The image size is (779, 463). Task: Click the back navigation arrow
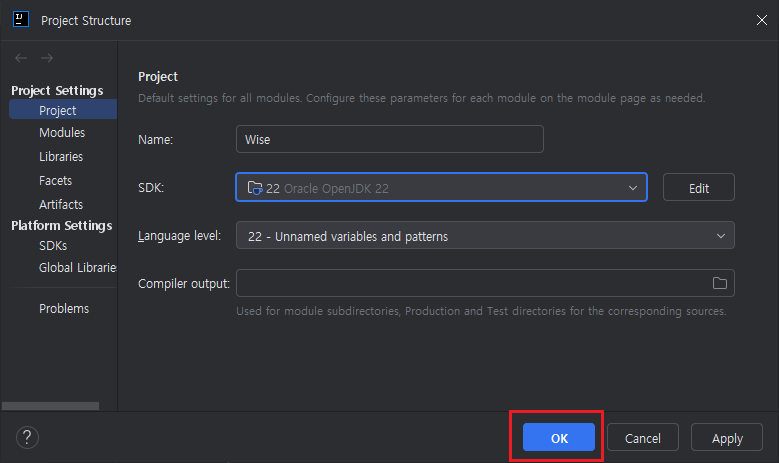(x=21, y=58)
